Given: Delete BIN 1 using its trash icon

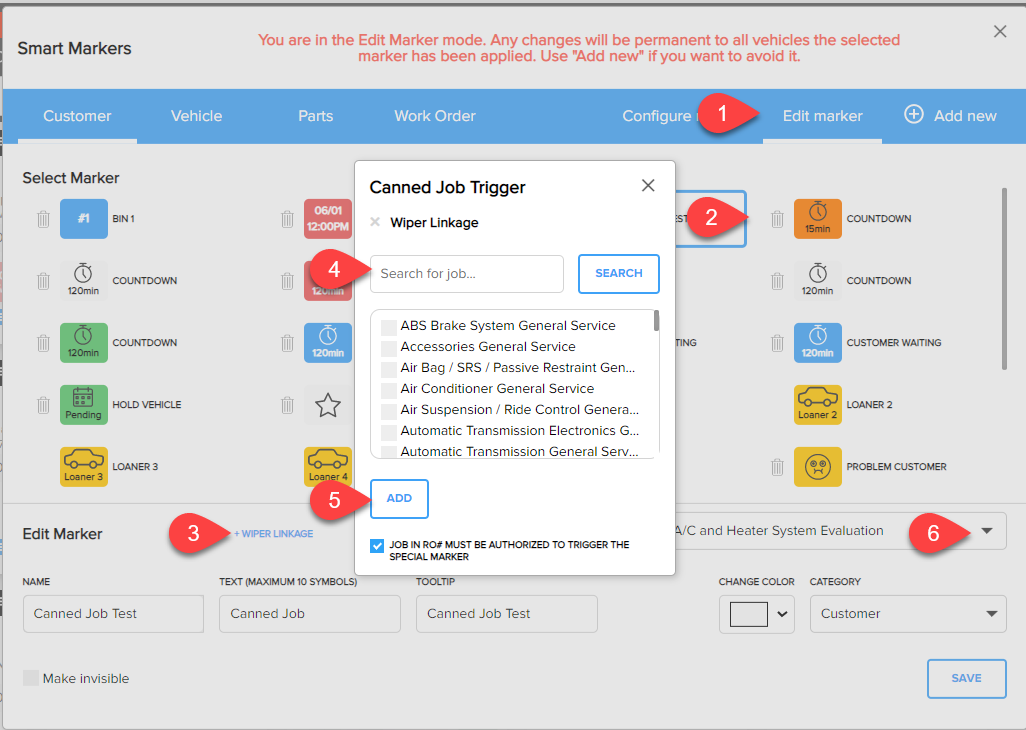Looking at the screenshot, I should [43, 218].
